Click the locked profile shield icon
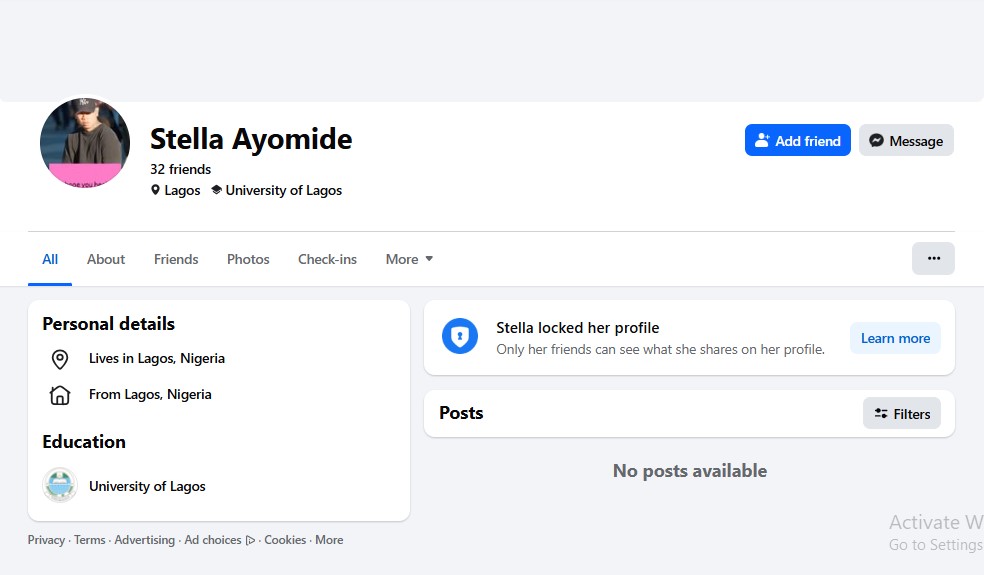This screenshot has height=575, width=984. tap(460, 337)
